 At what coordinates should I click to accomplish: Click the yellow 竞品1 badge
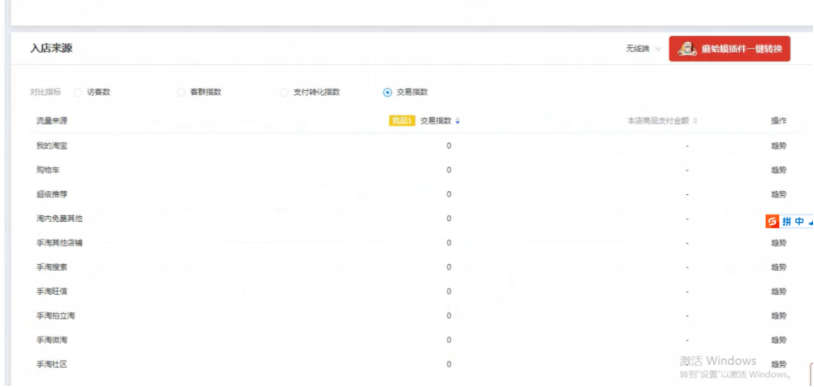point(402,121)
